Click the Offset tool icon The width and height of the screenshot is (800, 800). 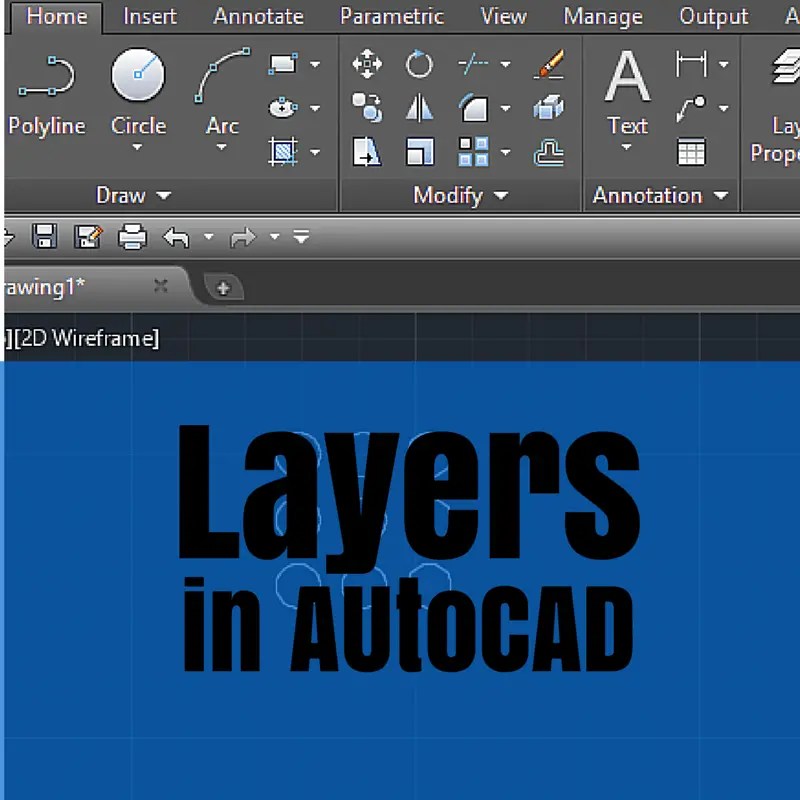pyautogui.click(x=549, y=152)
